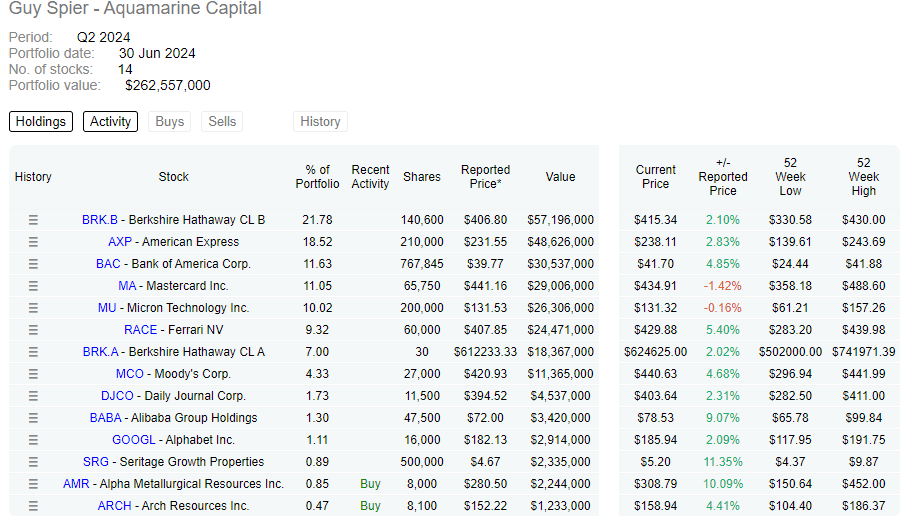The width and height of the screenshot is (921, 523).
Task: Sort by Recent Activity column header
Action: point(370,177)
